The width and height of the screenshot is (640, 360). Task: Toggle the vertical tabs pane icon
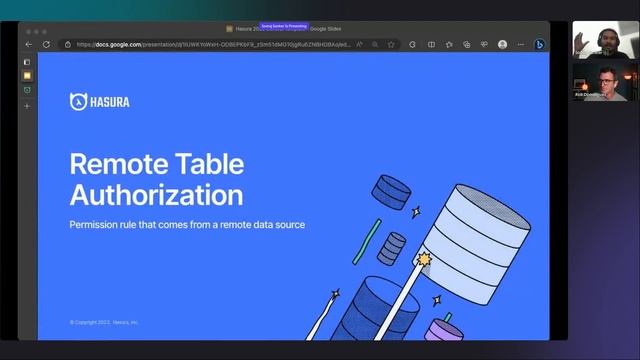pyautogui.click(x=27, y=62)
